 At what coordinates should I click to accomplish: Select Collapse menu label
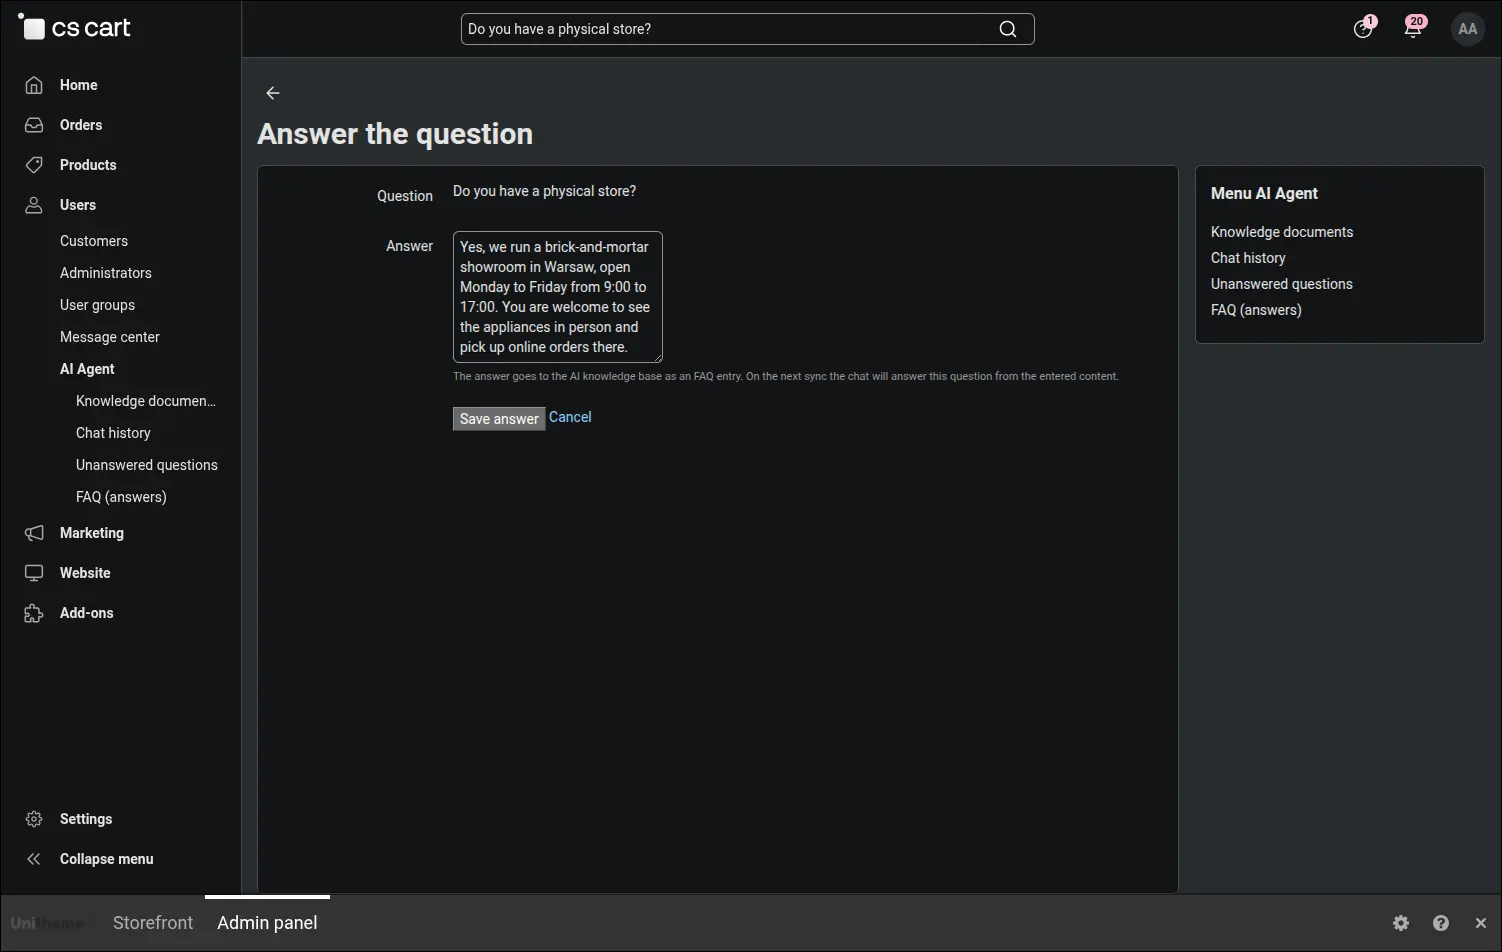(107, 859)
